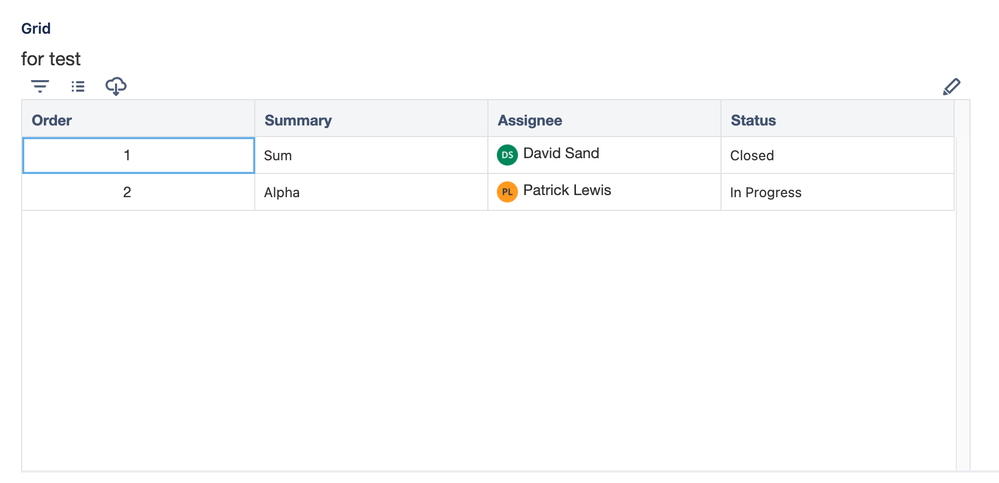Screen dimensions: 999x483
Task: Select the 'In Progress' status cell
Action: tap(837, 192)
